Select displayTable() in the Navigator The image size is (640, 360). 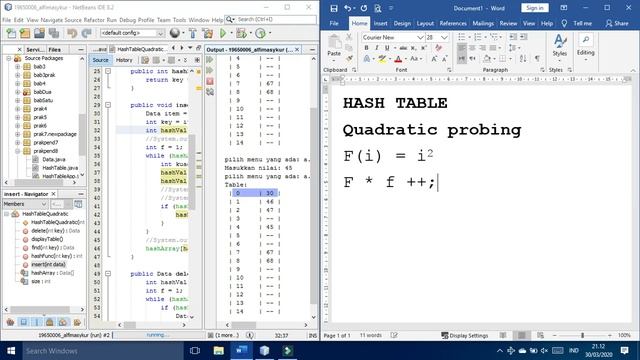(47, 239)
